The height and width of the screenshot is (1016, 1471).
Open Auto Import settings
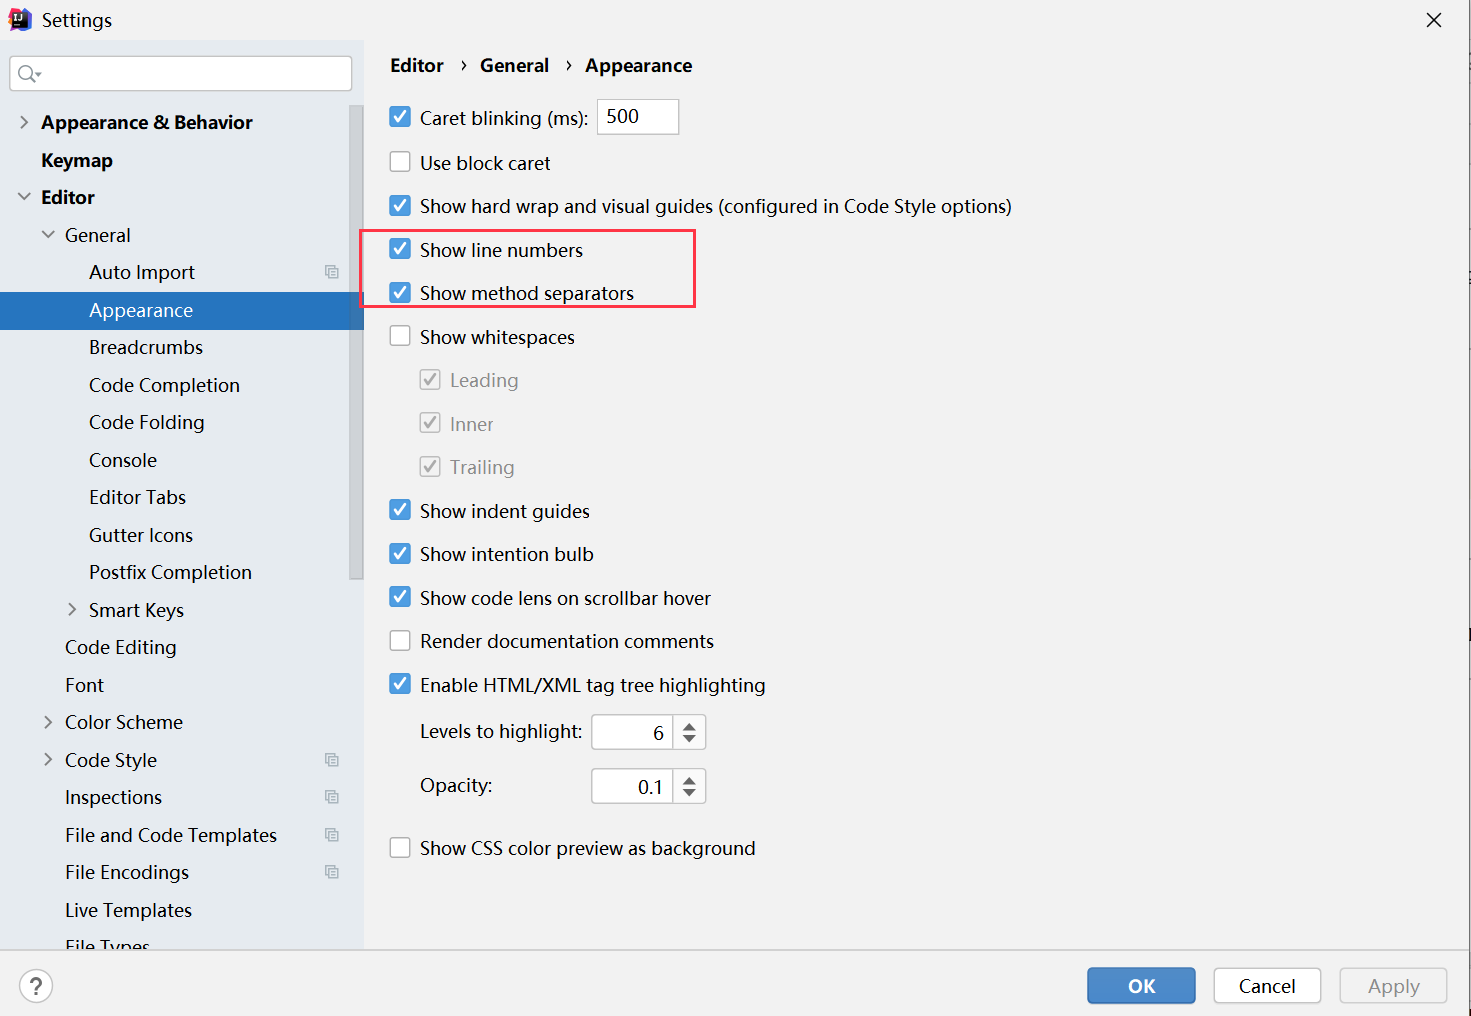coord(142,272)
